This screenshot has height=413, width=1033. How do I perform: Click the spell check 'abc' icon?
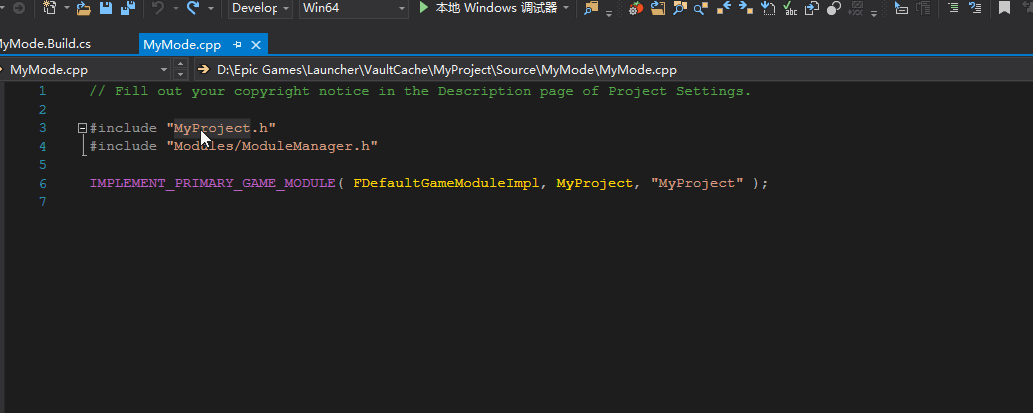[790, 8]
